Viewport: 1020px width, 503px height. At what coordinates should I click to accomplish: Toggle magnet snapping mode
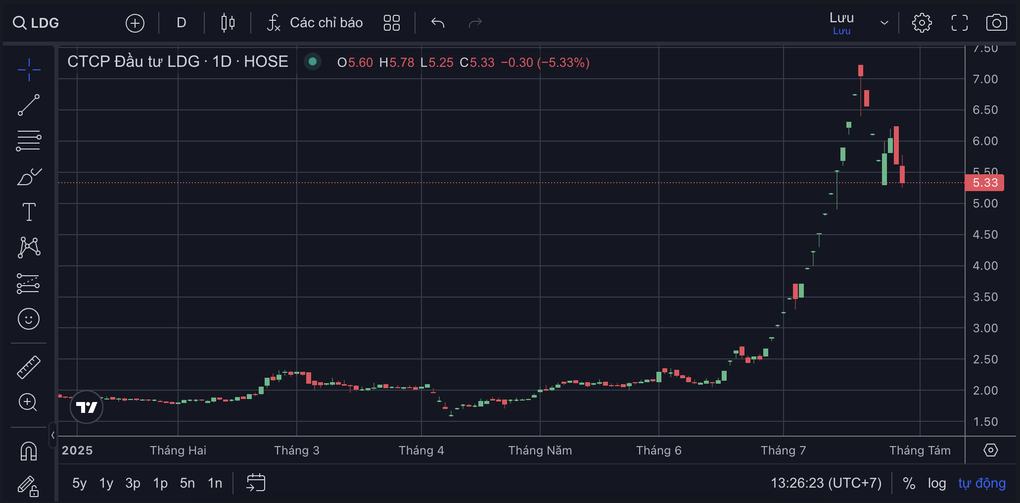[29, 451]
